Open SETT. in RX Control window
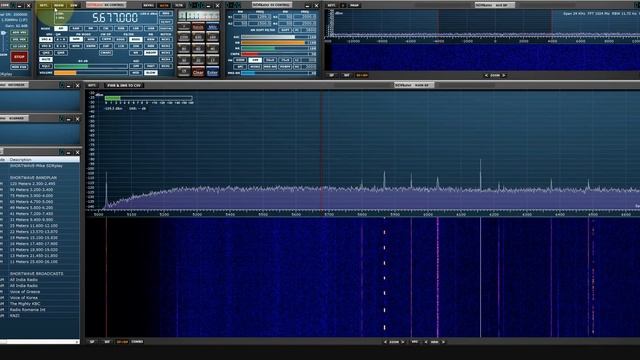 coord(44,5)
